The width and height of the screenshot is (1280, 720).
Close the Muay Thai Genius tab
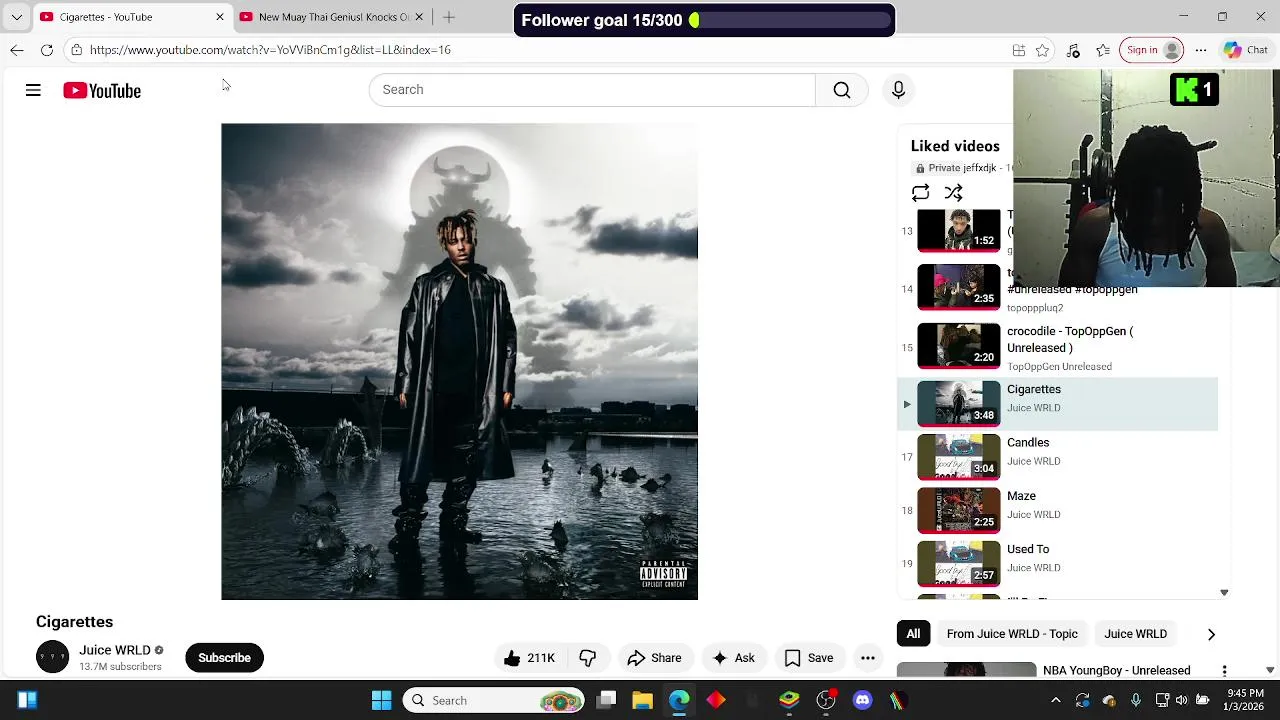pos(419,17)
